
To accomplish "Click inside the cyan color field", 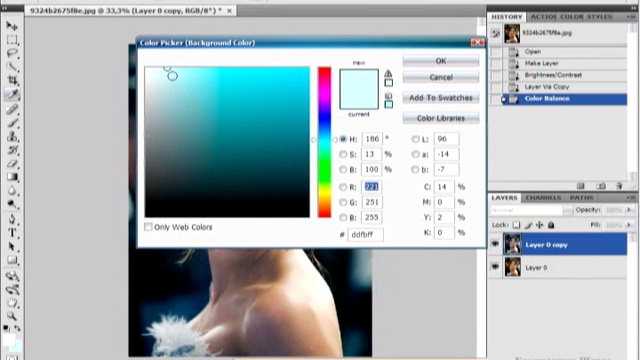I will 227,142.
